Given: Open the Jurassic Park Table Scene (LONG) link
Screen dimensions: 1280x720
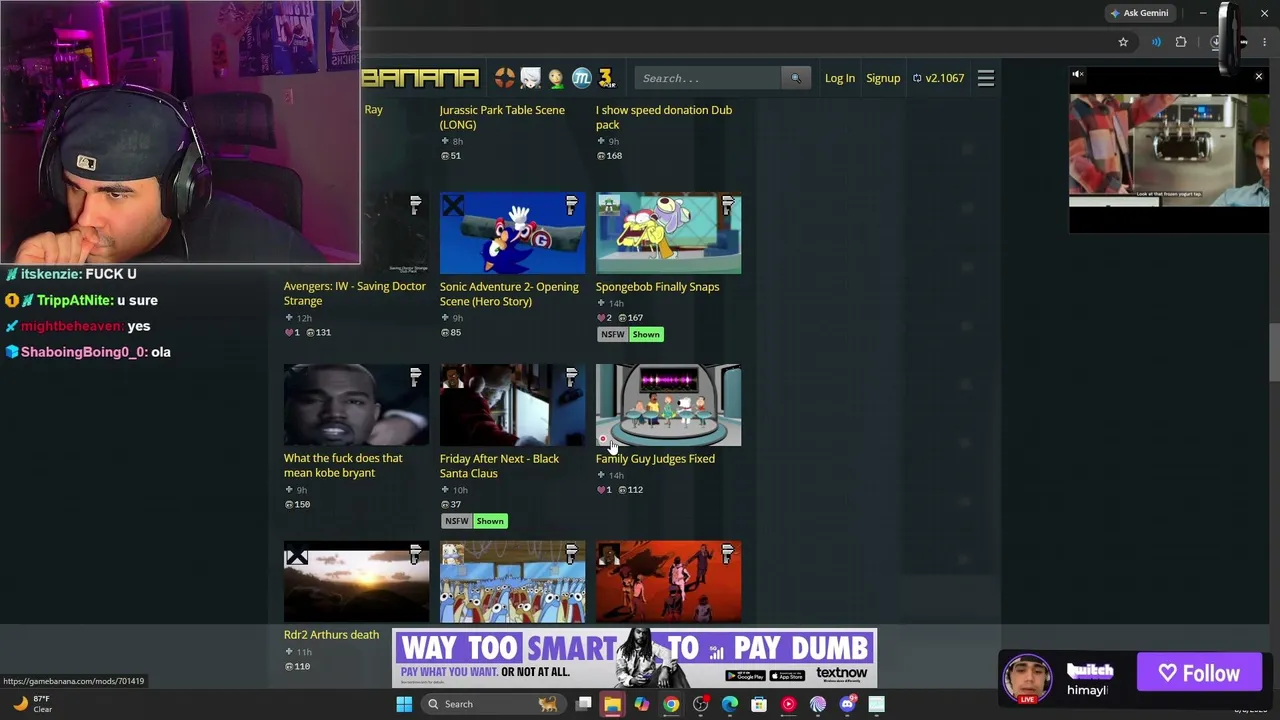Looking at the screenshot, I should tap(502, 117).
